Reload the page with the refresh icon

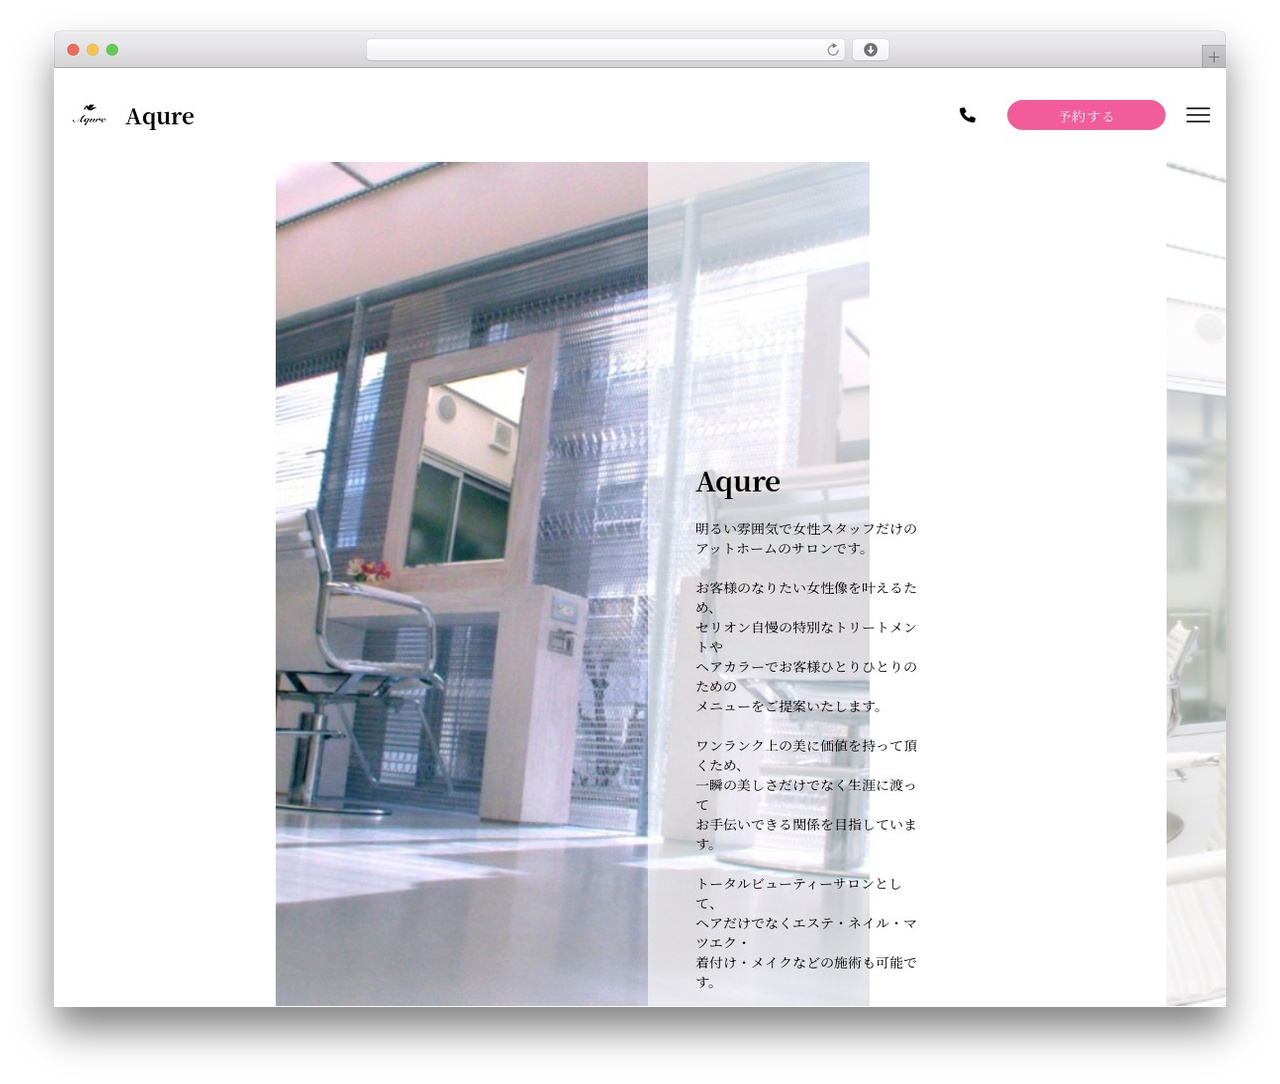coord(833,50)
